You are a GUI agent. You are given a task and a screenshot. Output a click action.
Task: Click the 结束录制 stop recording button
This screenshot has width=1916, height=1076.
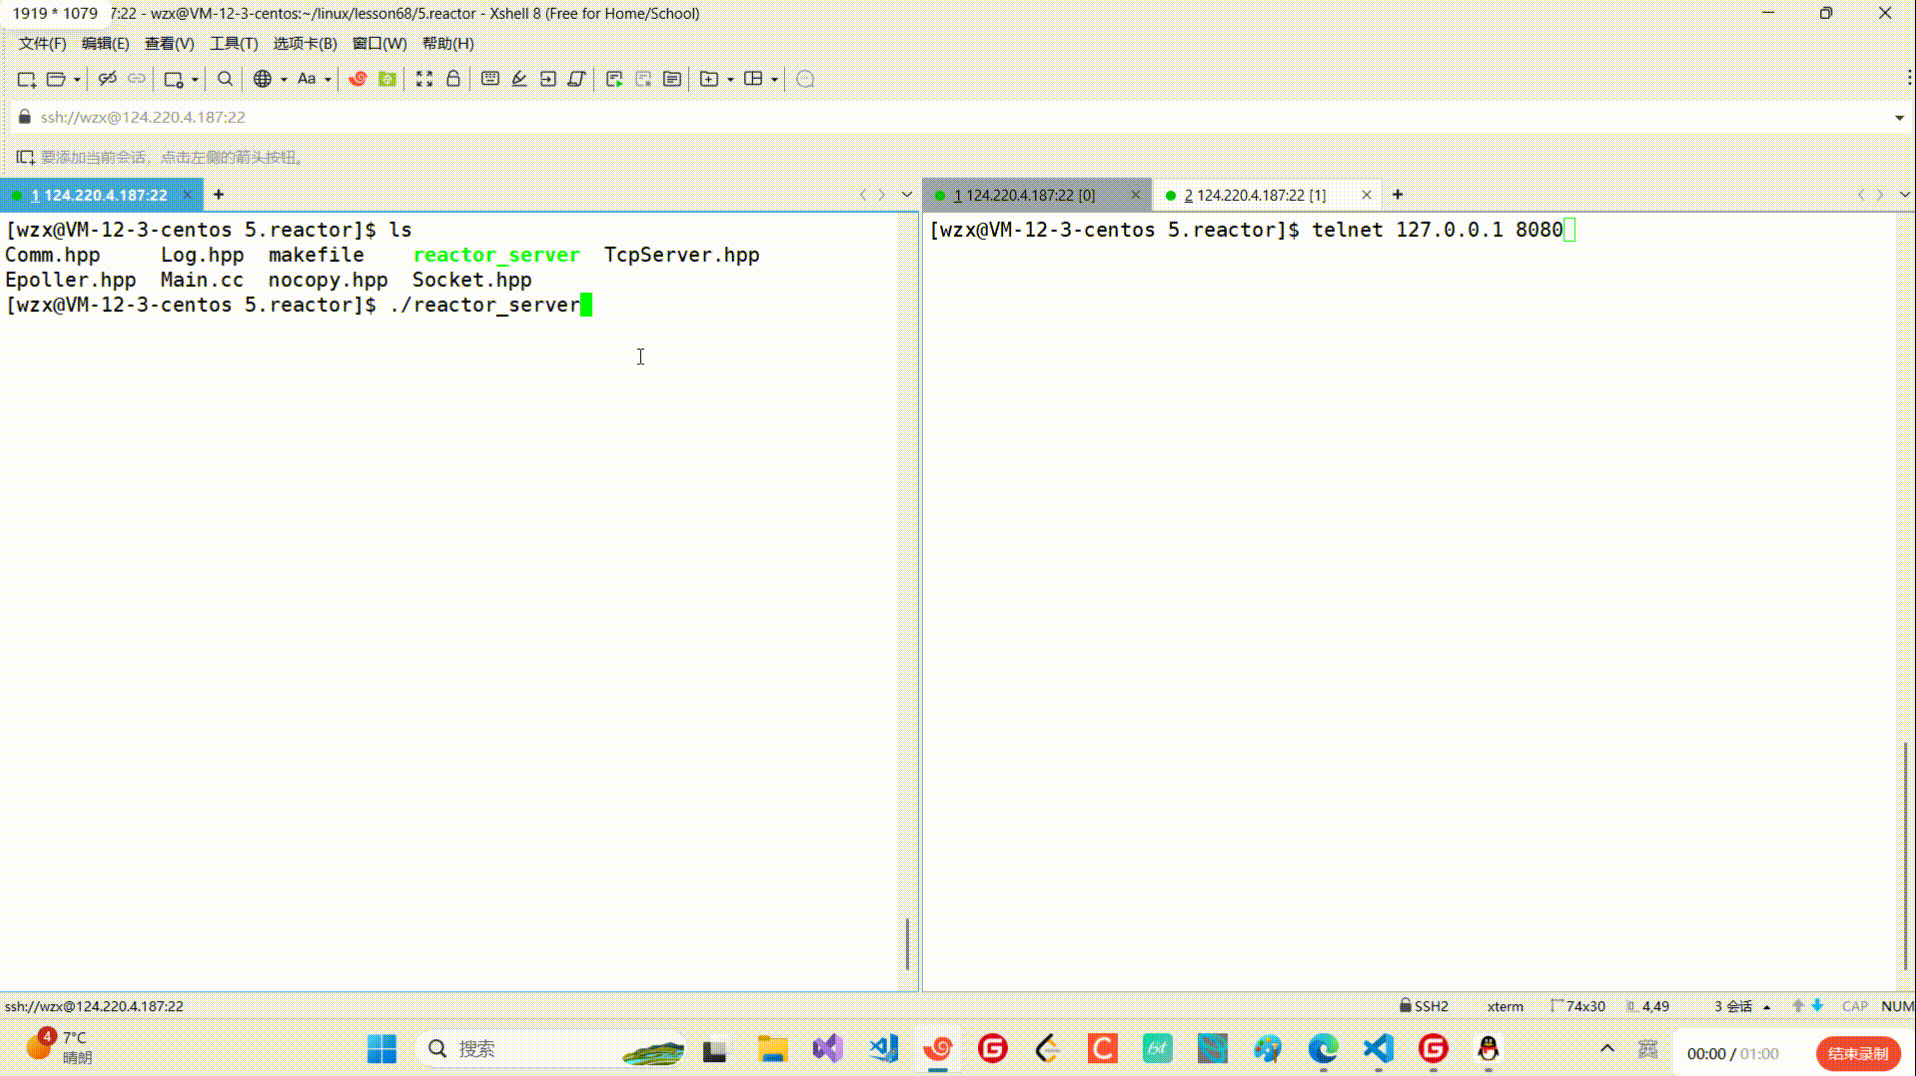(x=1857, y=1053)
